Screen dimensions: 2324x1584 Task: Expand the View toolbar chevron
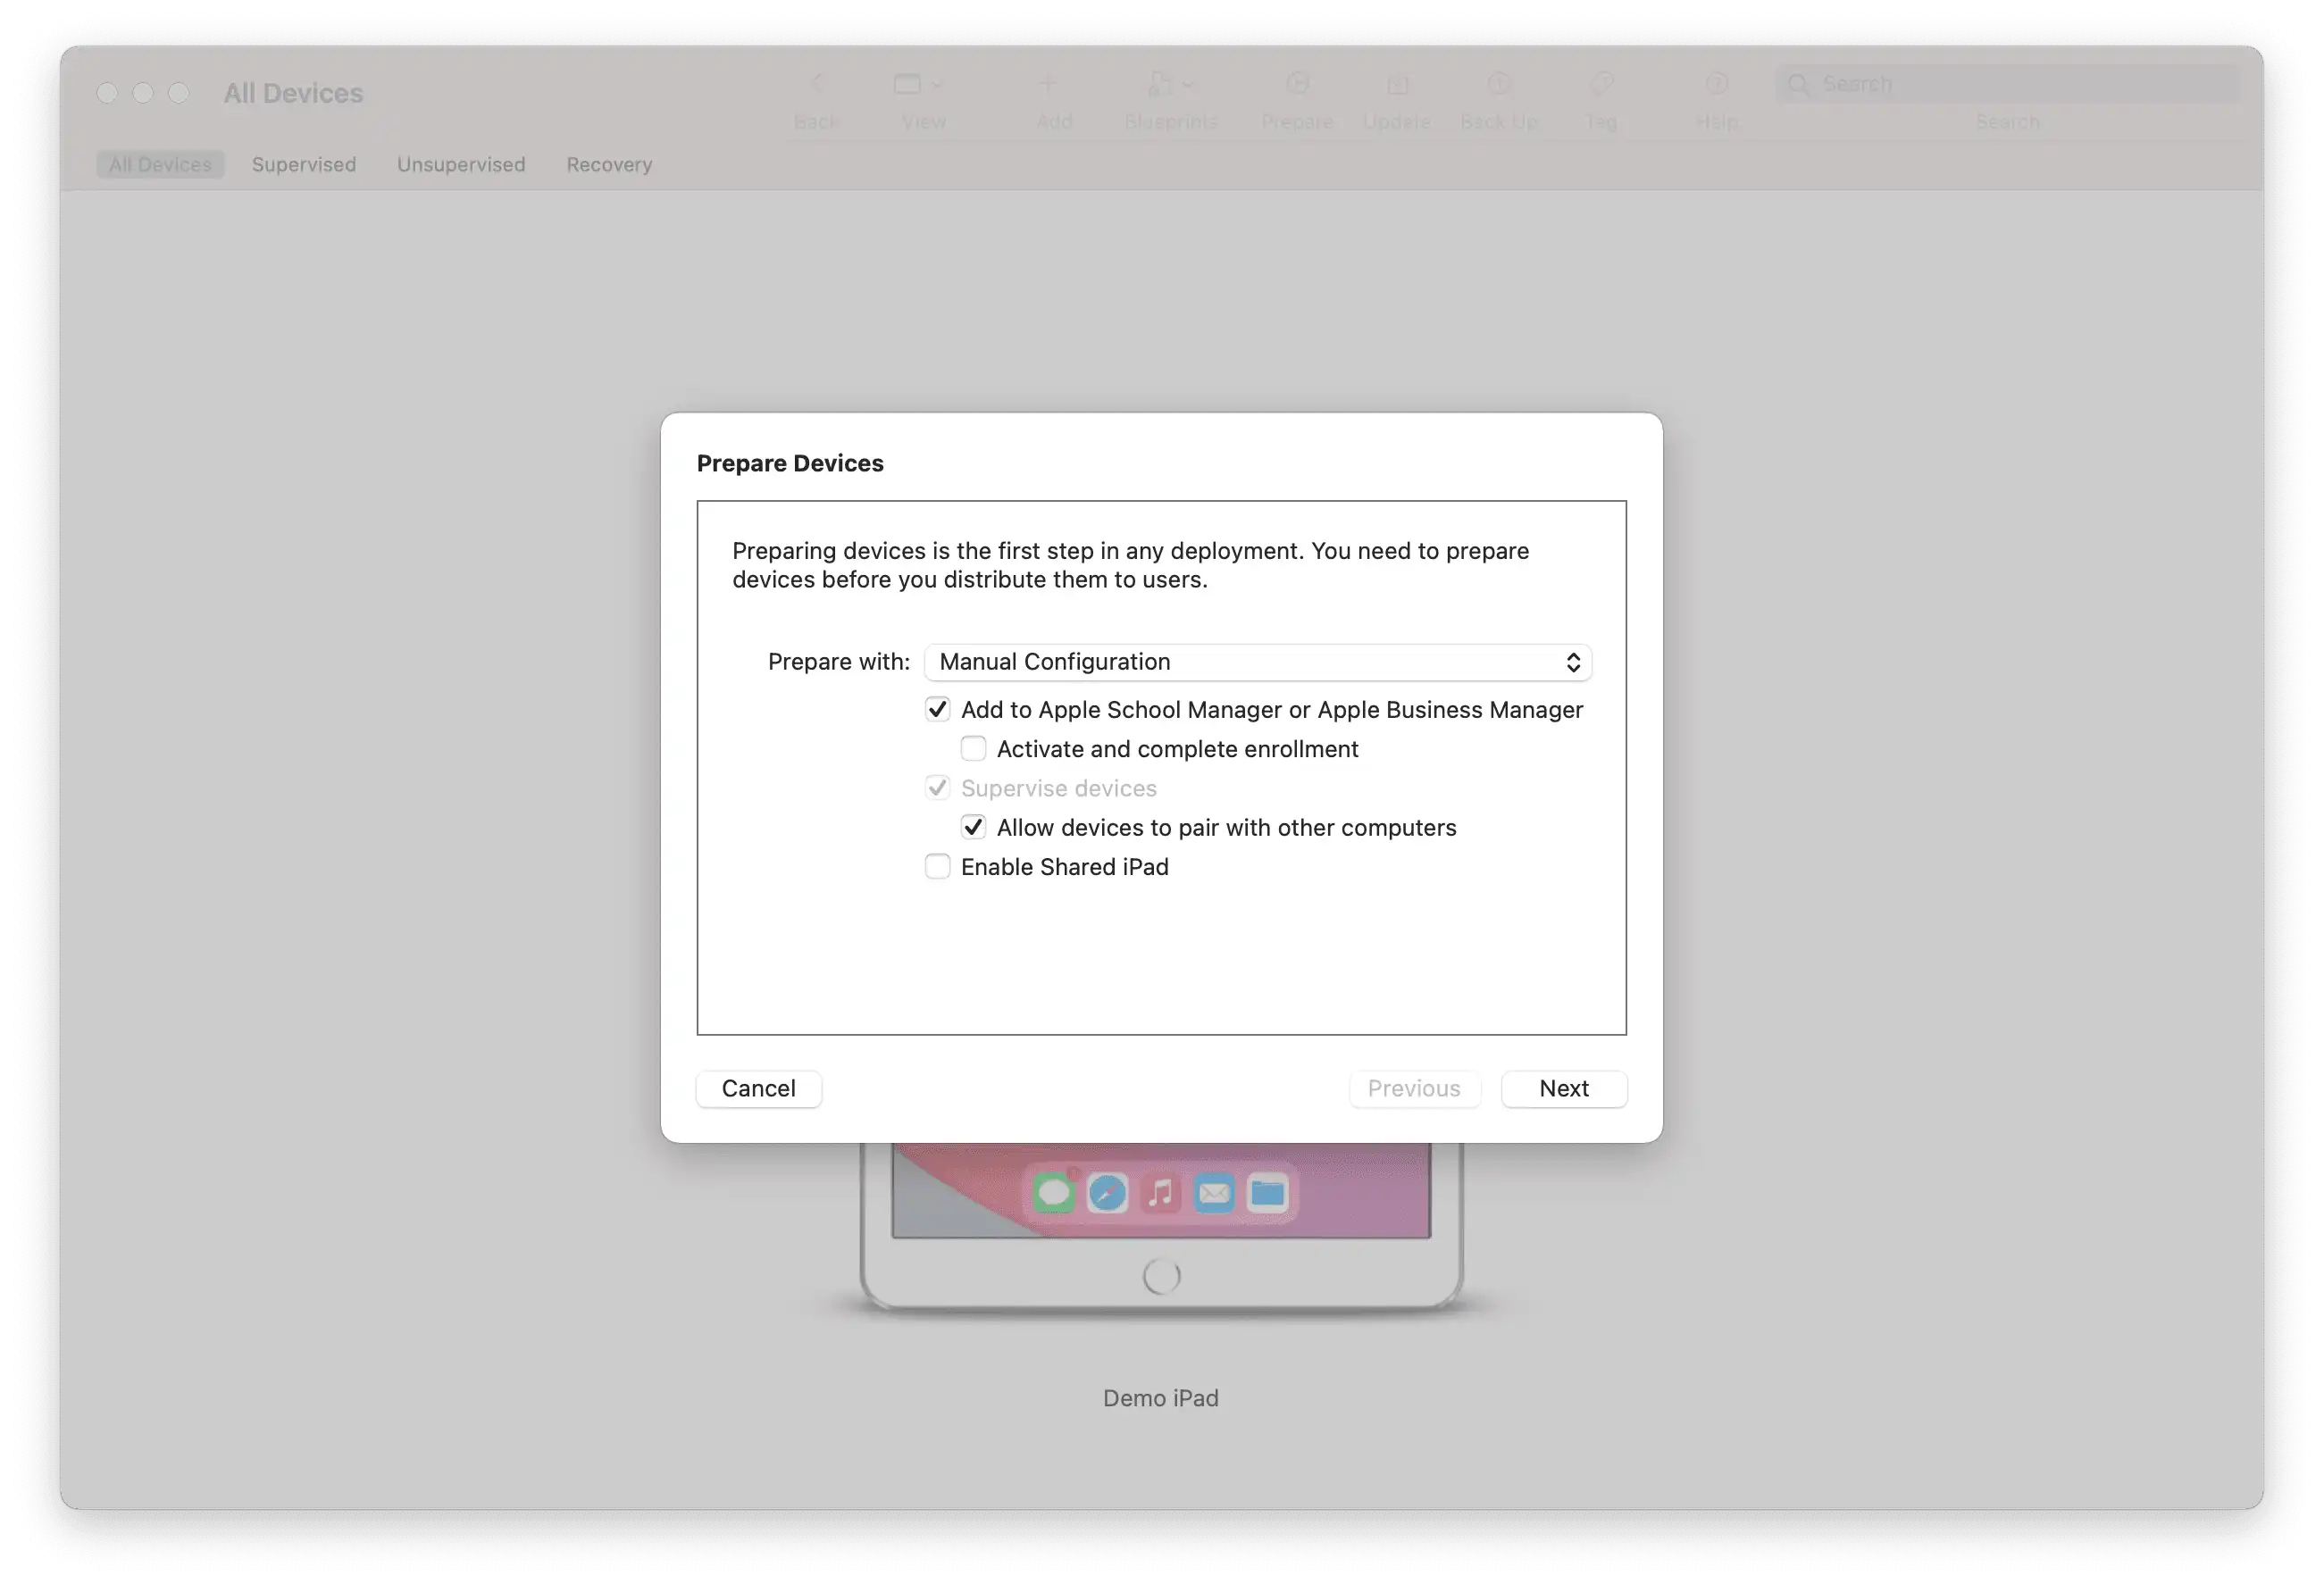coord(937,85)
